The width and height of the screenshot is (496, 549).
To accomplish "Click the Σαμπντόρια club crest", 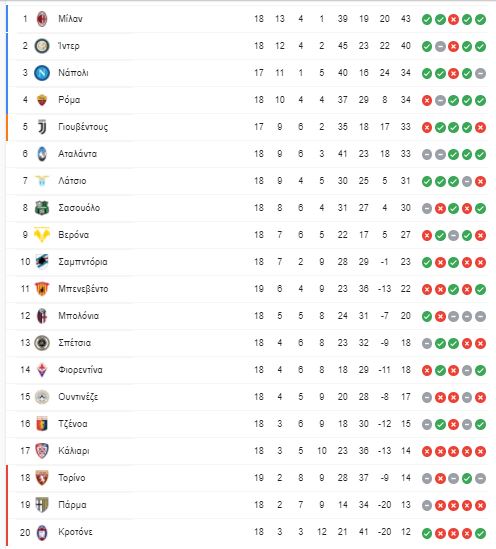I will point(42,262).
